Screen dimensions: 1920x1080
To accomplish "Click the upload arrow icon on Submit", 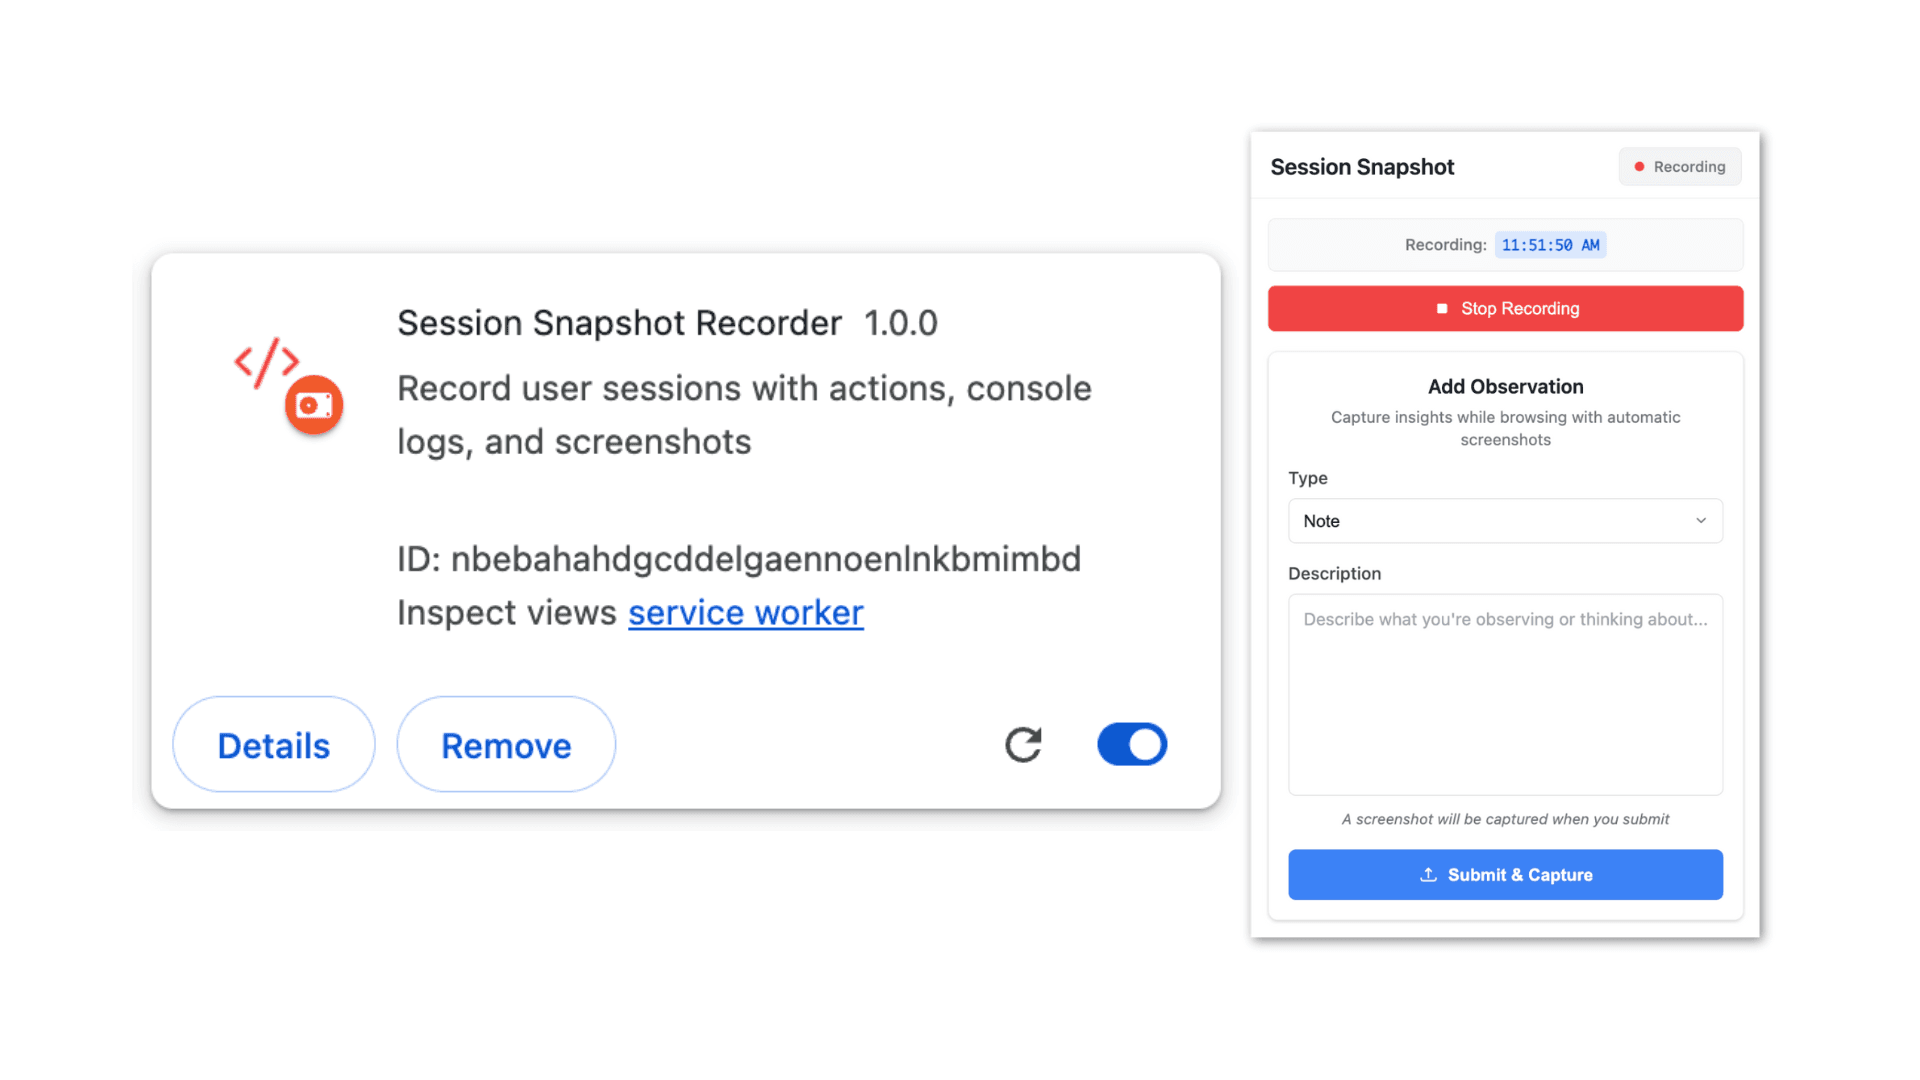I will pyautogui.click(x=1428, y=875).
